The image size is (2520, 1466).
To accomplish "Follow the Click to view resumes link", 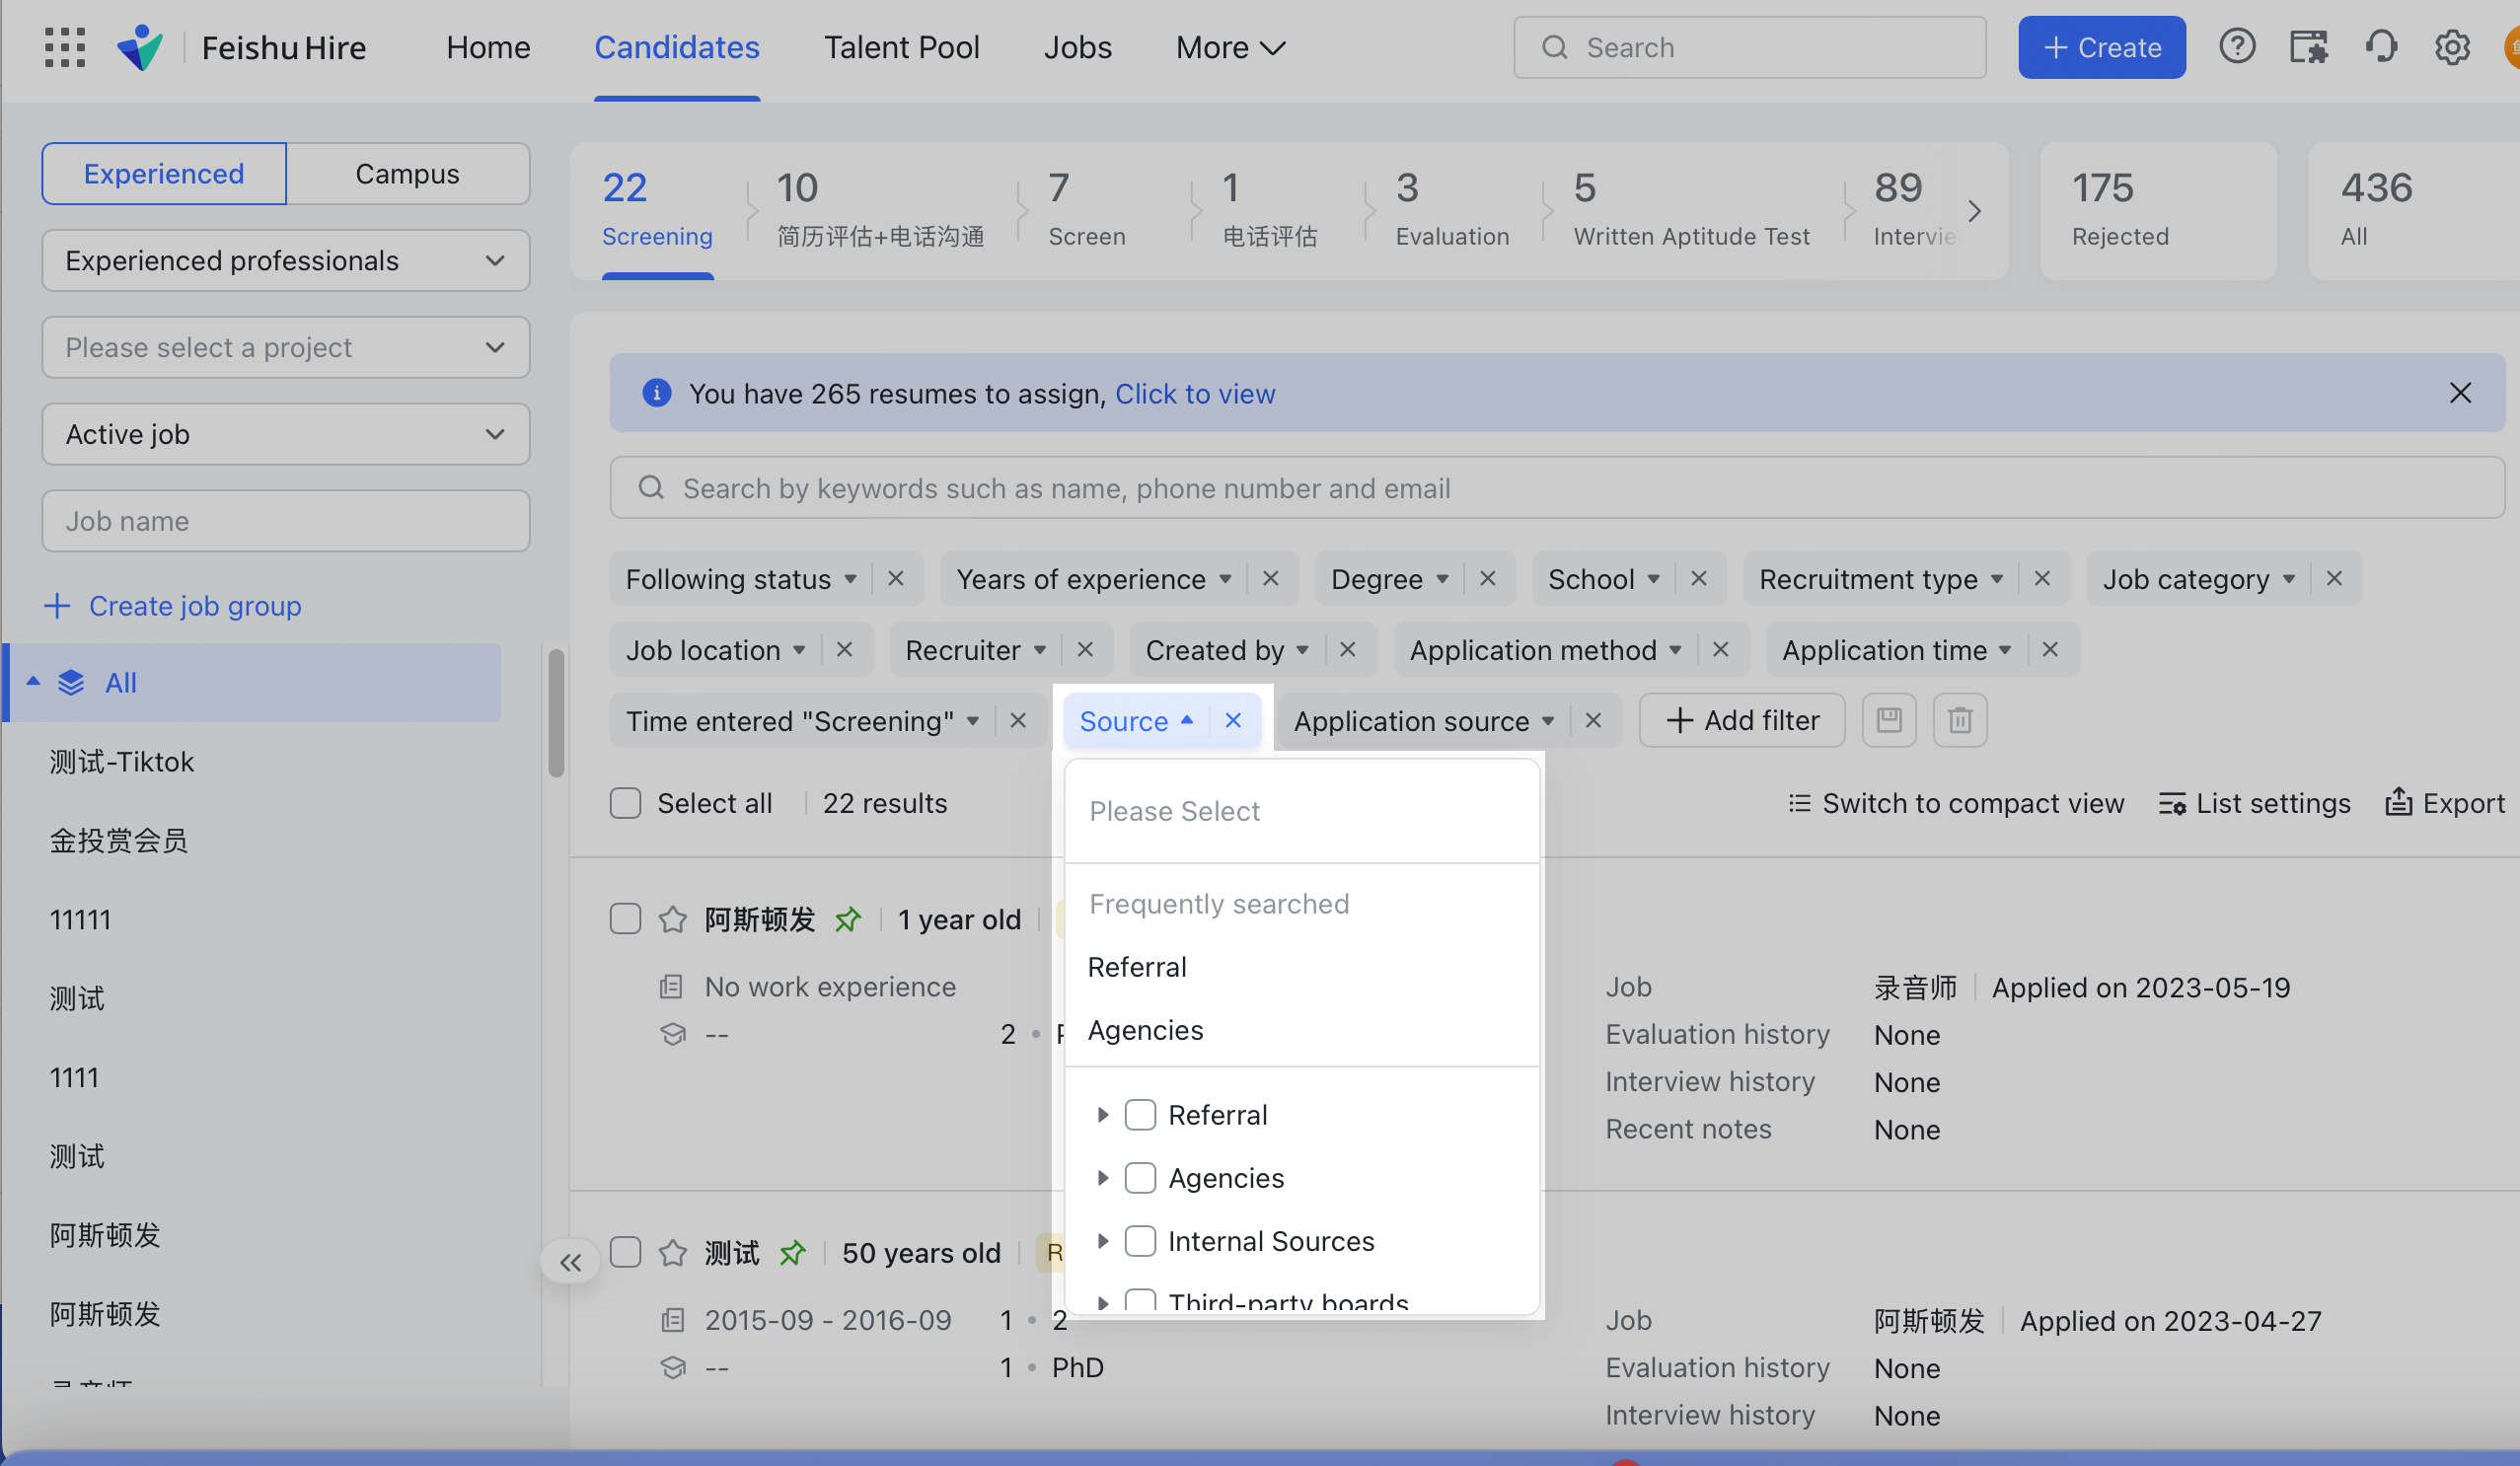I will coord(1195,393).
